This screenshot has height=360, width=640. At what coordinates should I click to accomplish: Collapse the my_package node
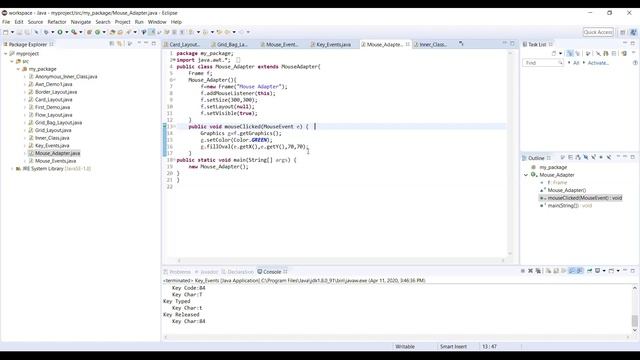tap(18, 69)
